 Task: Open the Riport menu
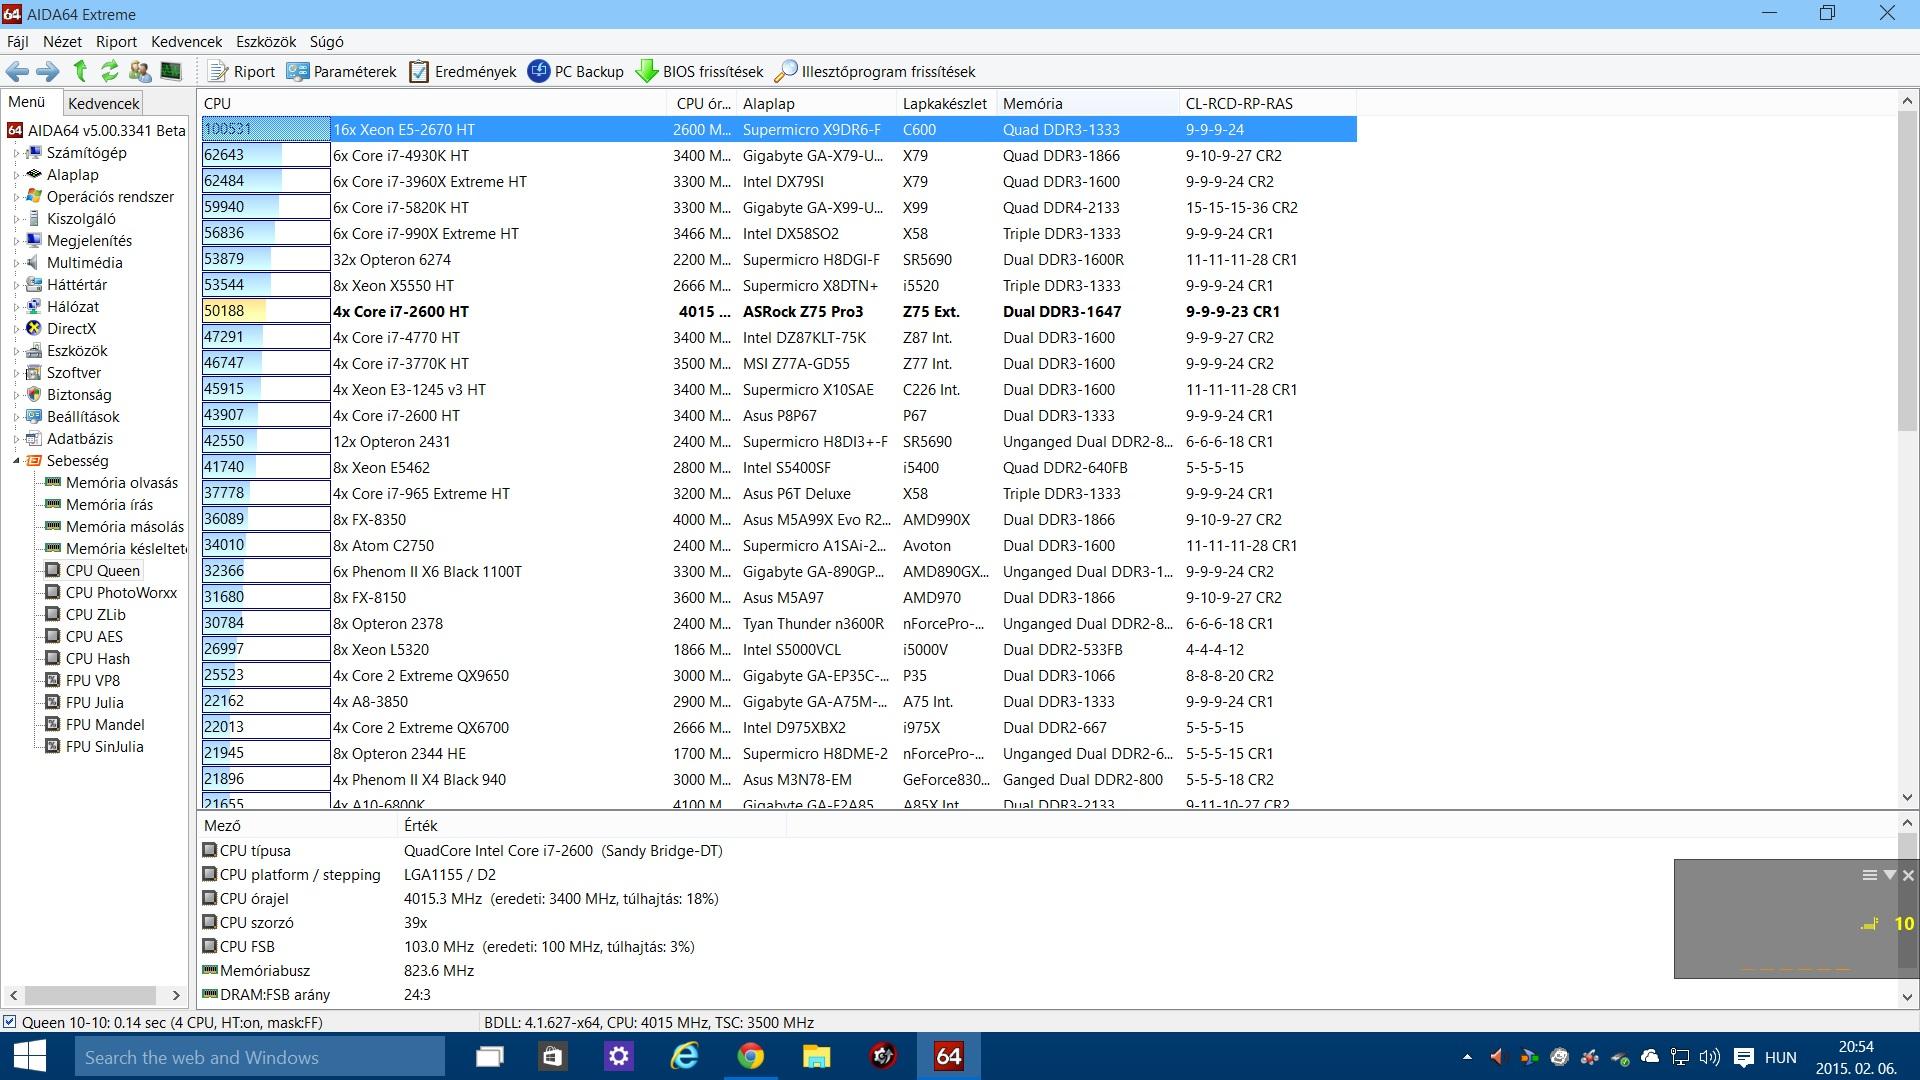pos(116,41)
